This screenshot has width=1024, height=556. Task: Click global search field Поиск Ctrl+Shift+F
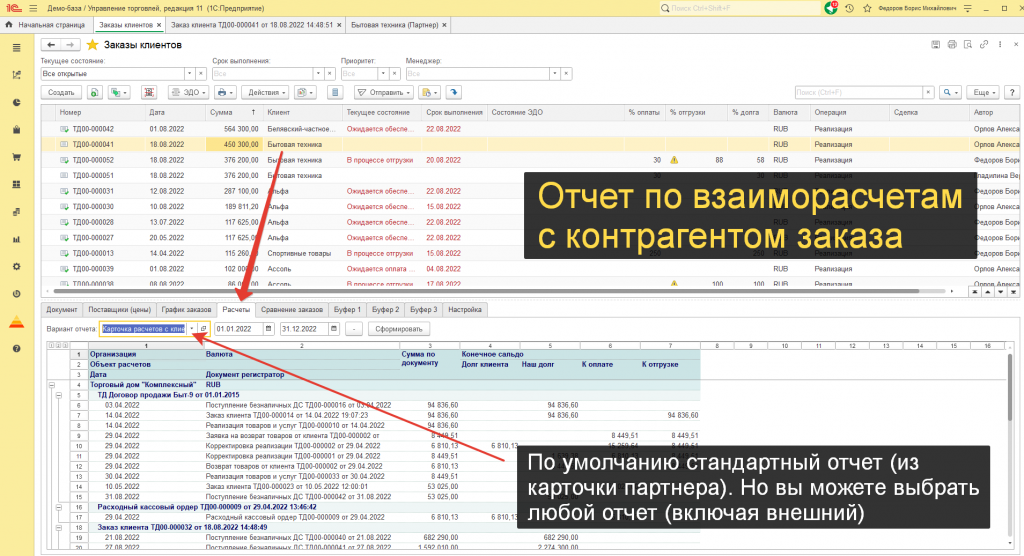coord(740,8)
